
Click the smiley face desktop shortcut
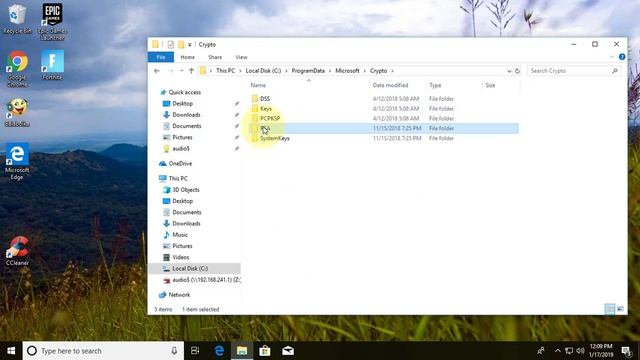tap(17, 112)
